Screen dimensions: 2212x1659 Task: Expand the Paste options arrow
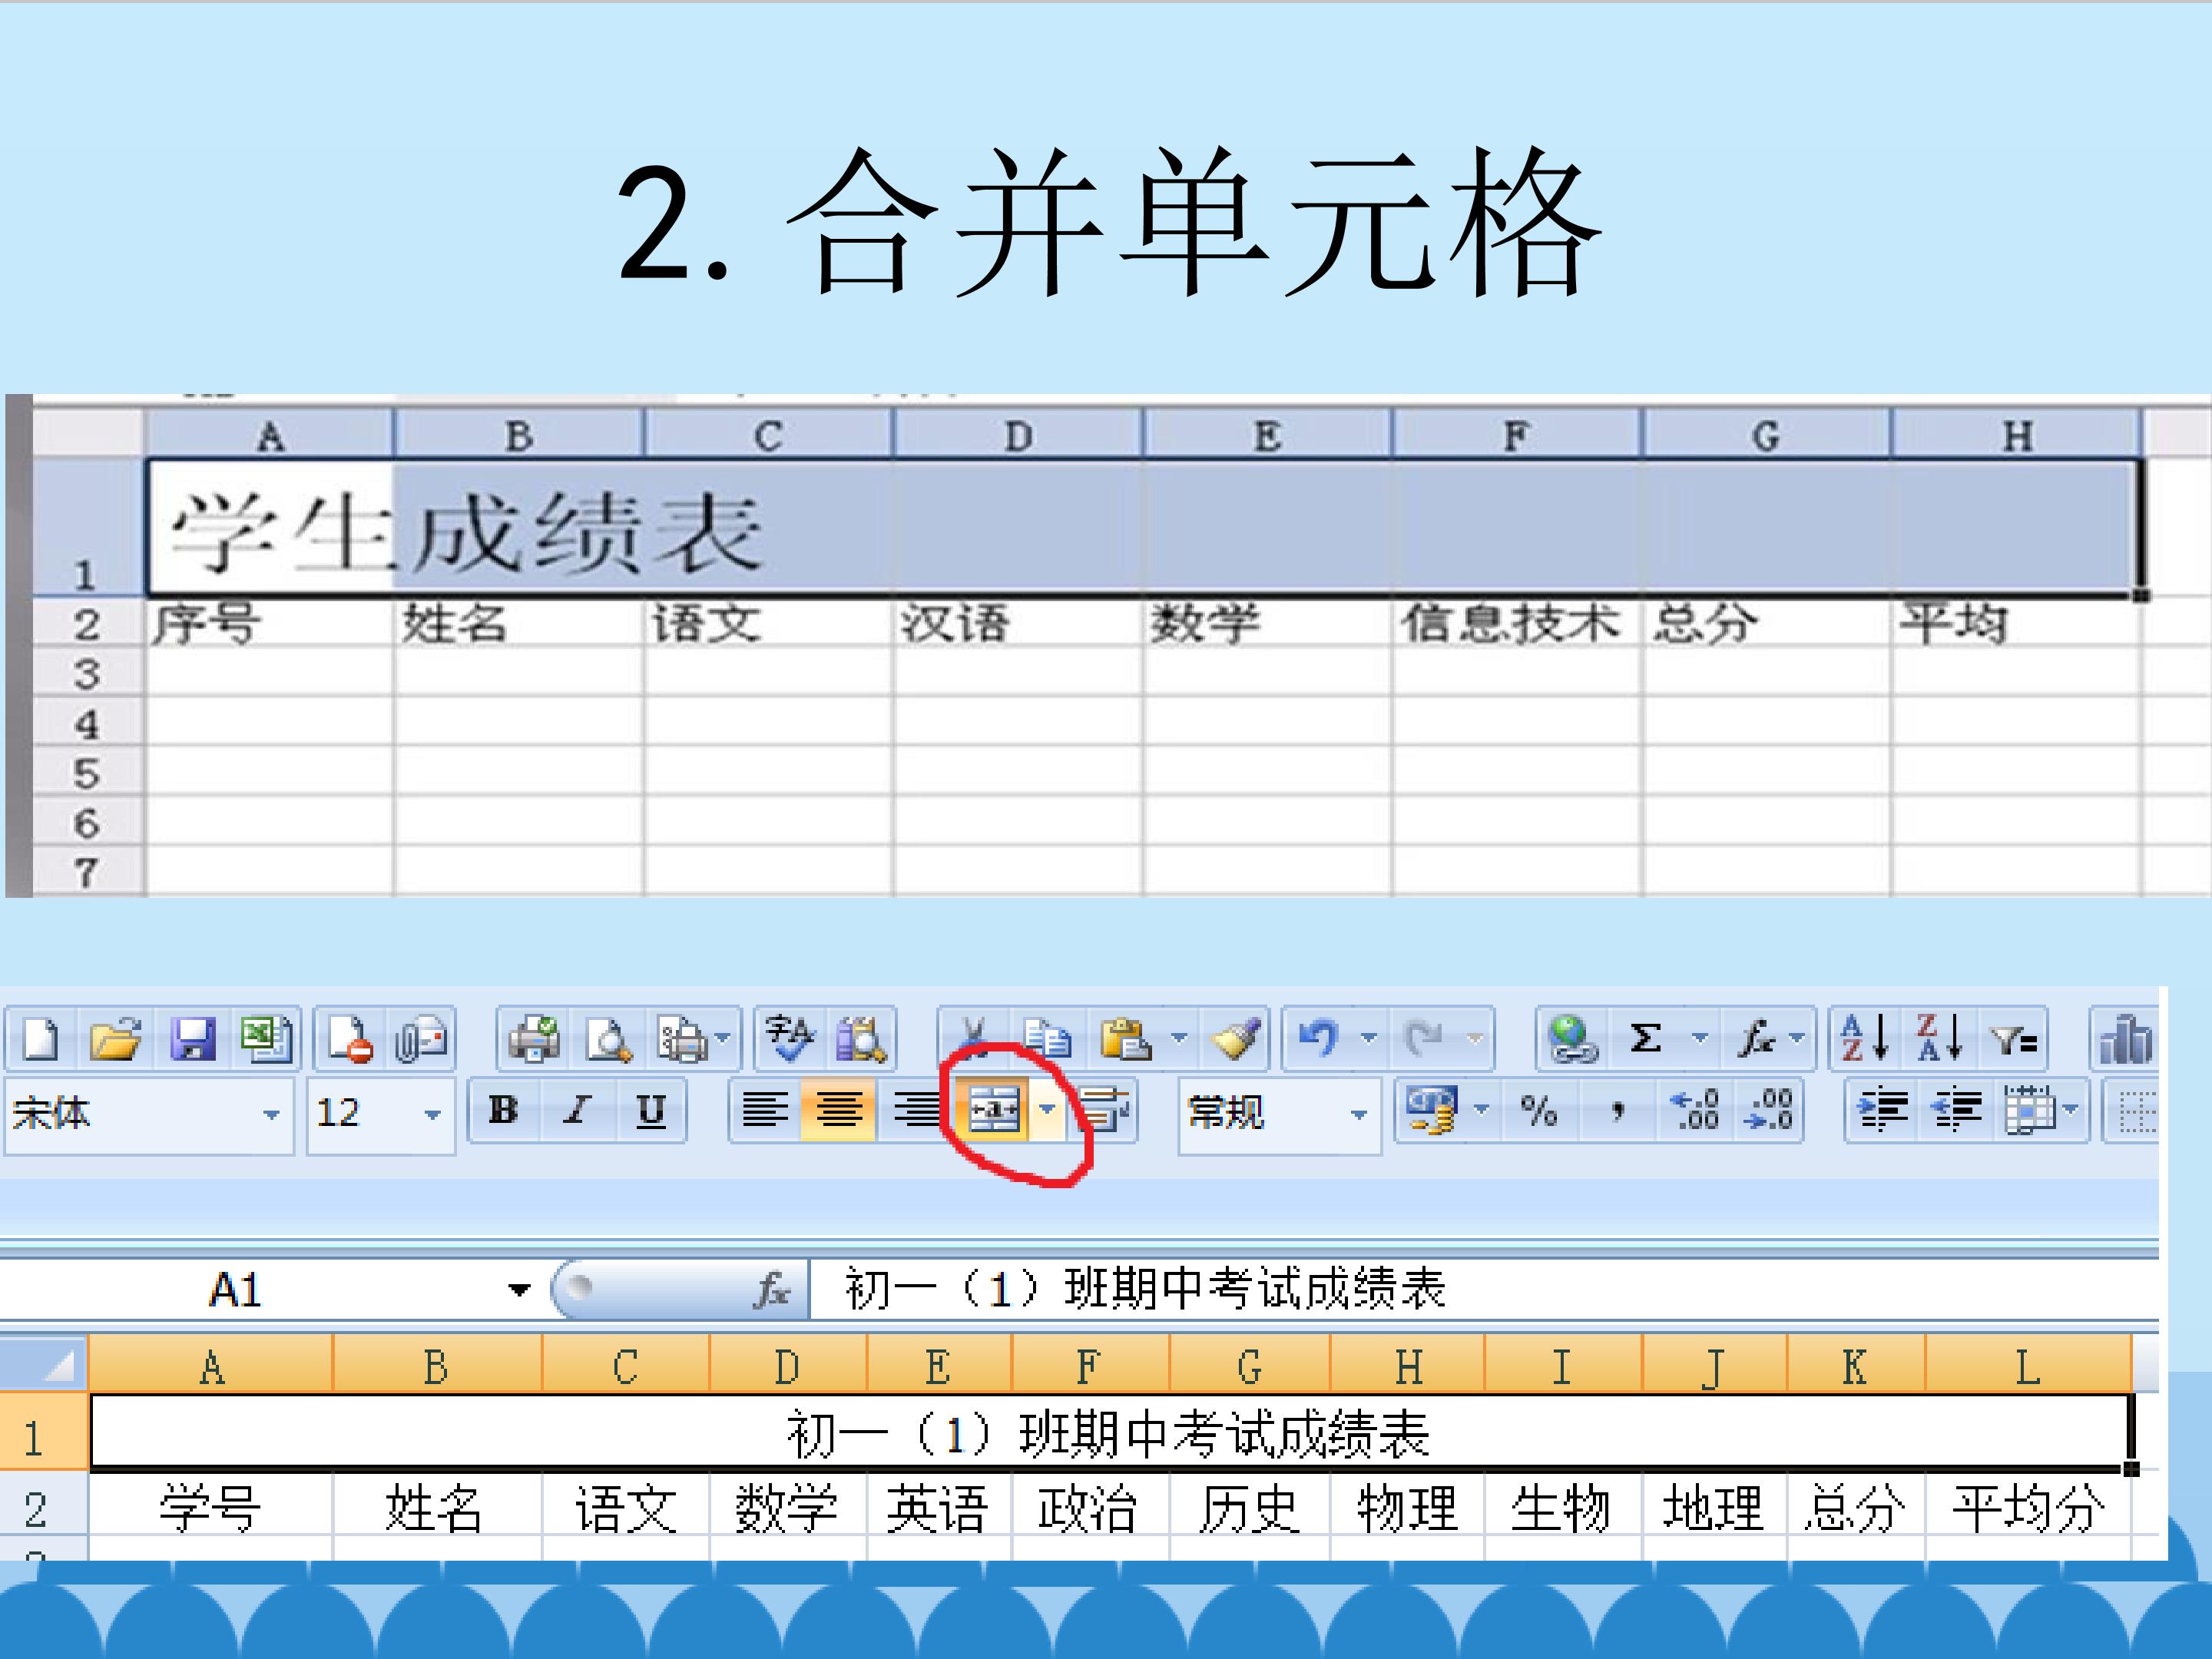tap(1180, 1038)
